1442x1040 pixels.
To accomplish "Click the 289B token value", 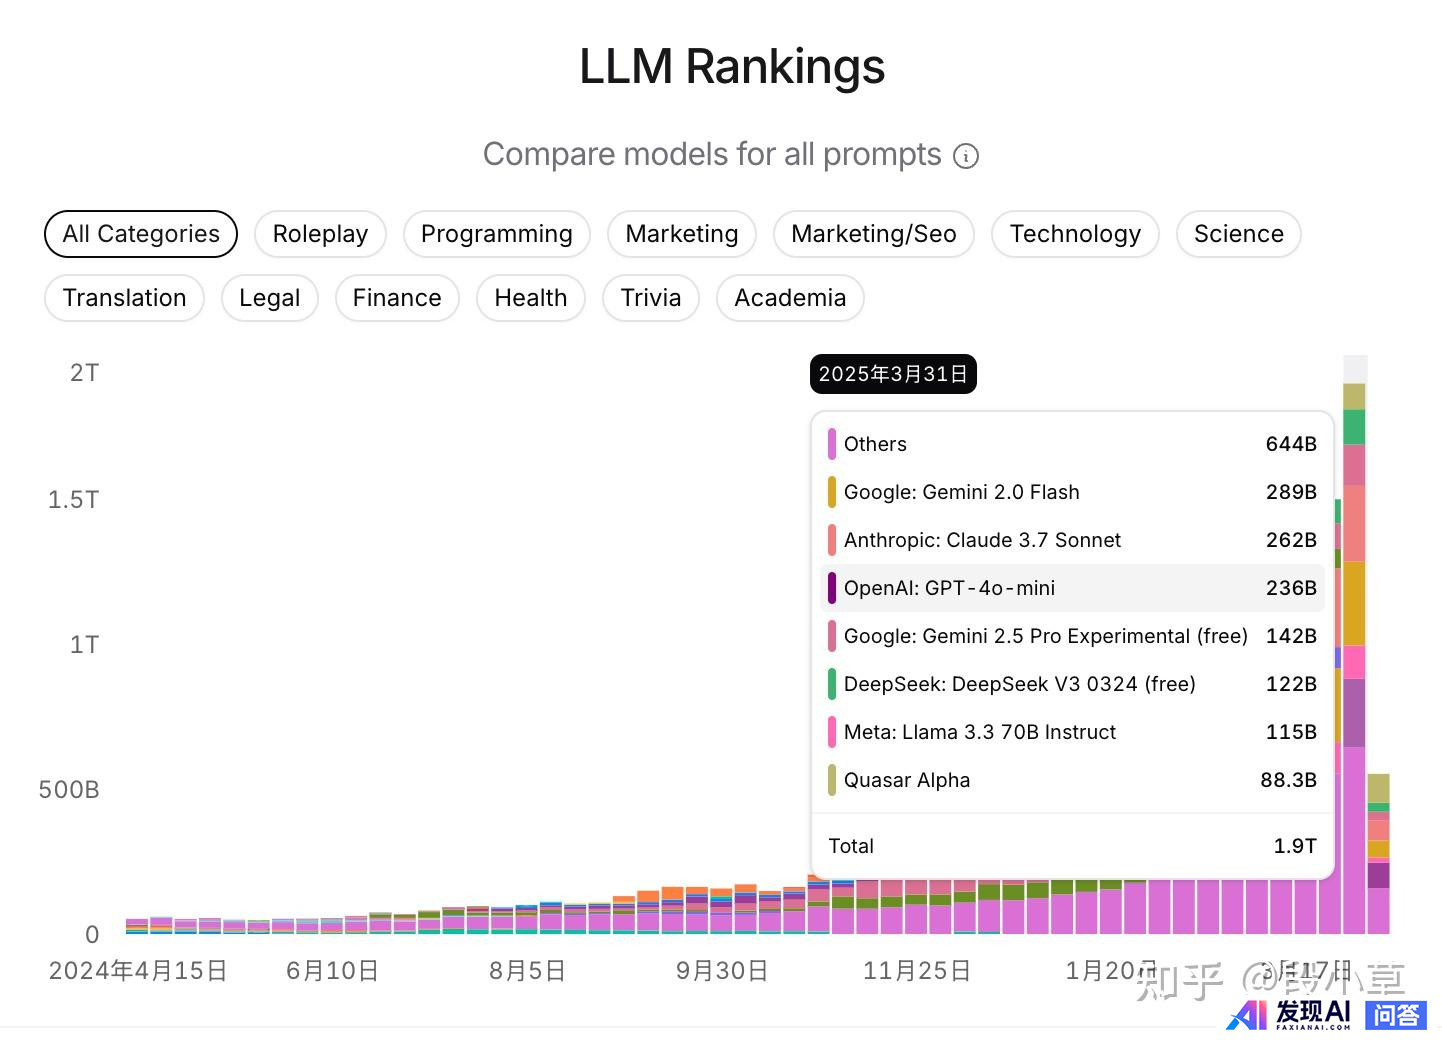I will click(x=1291, y=492).
